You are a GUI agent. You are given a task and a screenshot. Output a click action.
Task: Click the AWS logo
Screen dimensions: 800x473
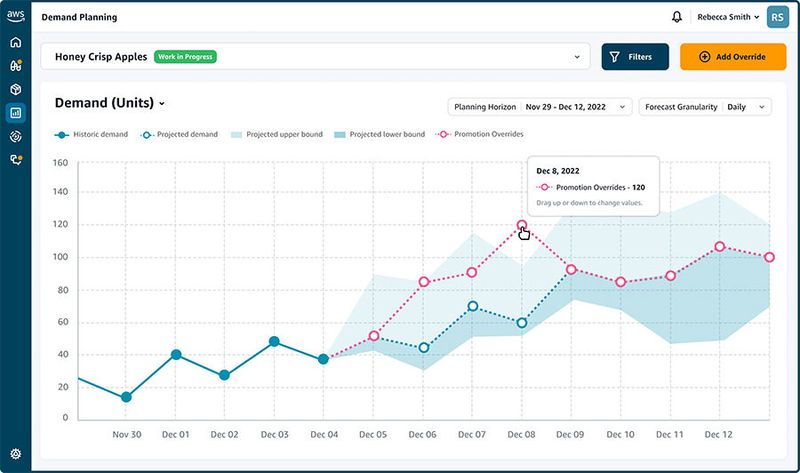coord(15,17)
